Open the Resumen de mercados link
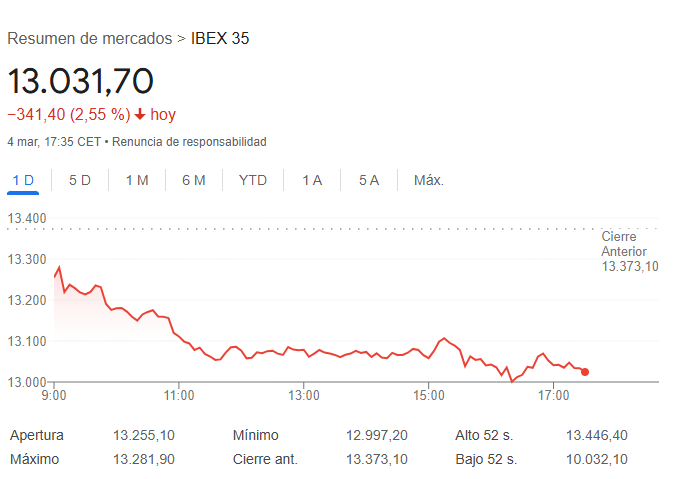The height and width of the screenshot is (479, 675). (90, 38)
